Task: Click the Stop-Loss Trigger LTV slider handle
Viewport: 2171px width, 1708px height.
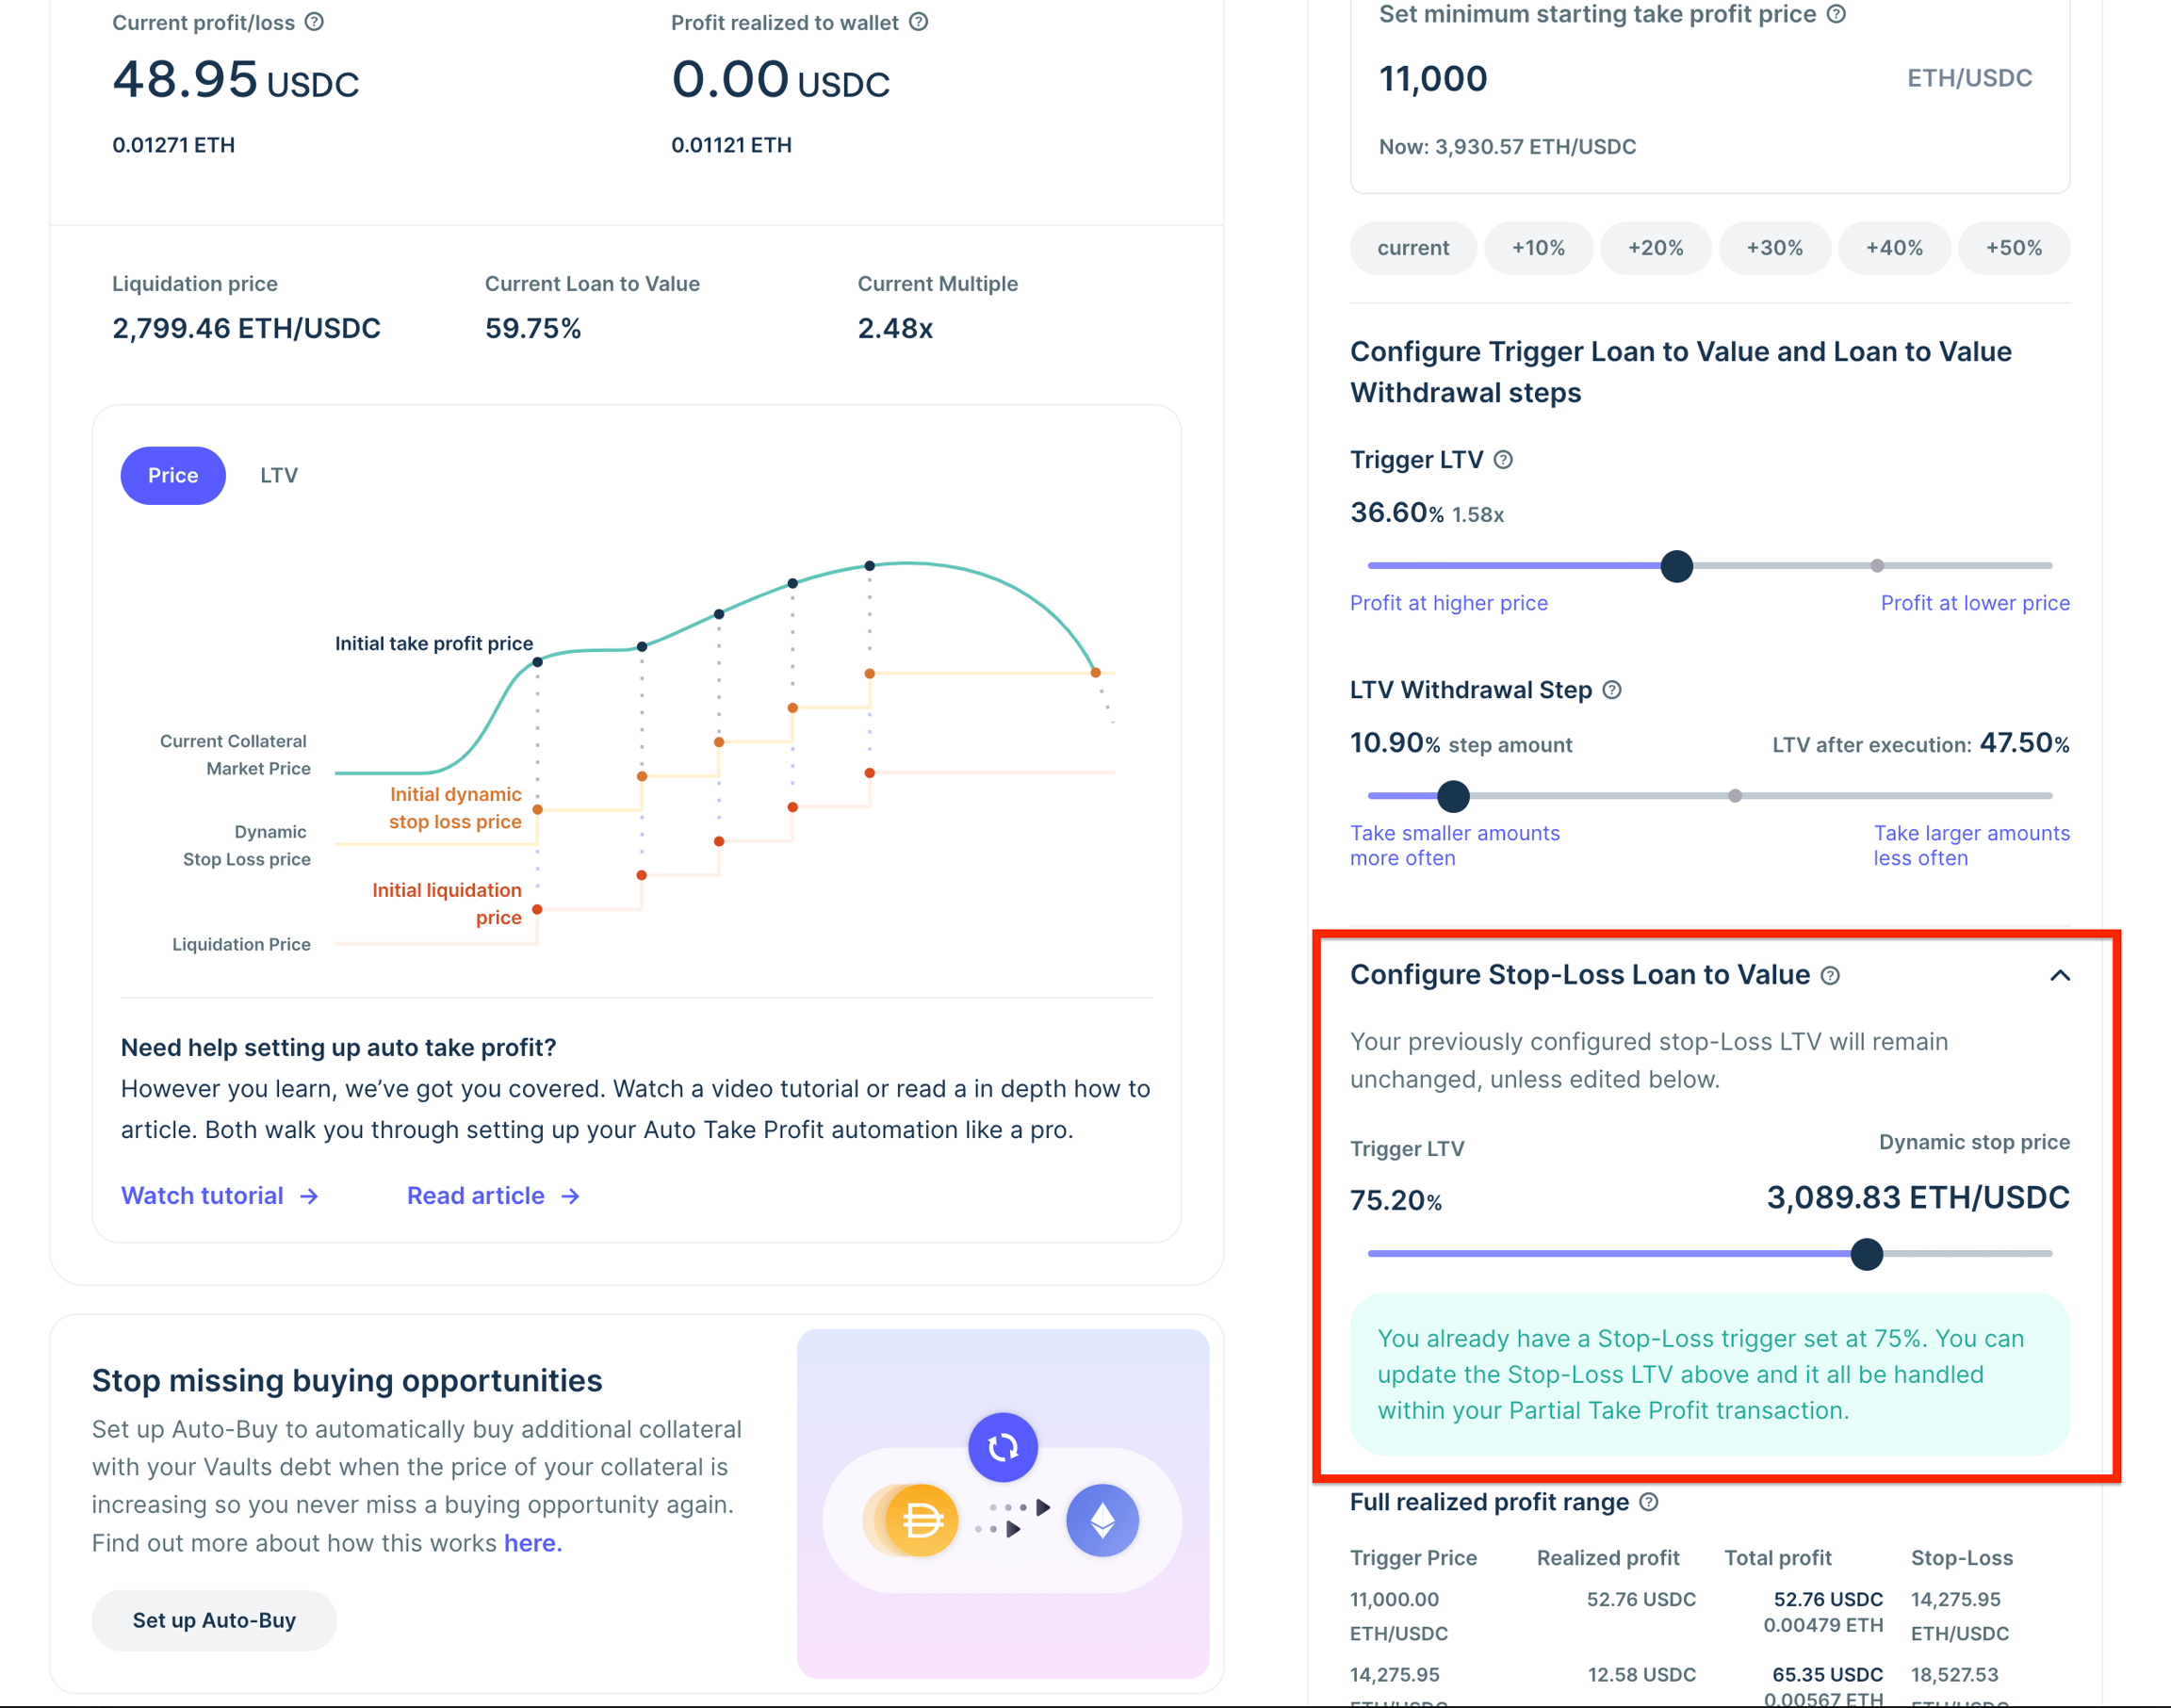Action: tap(1866, 1254)
